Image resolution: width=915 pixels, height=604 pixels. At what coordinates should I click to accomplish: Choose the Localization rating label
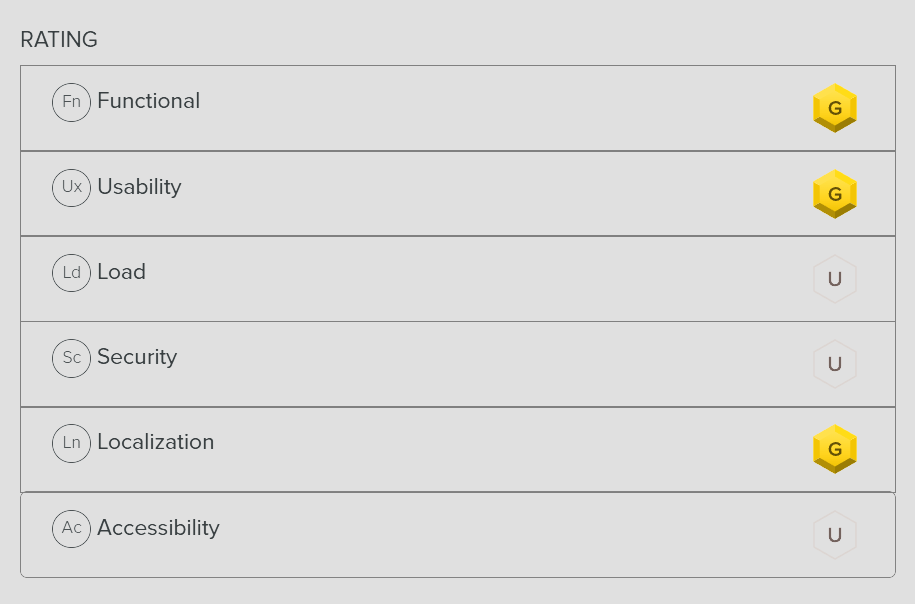[x=155, y=442]
